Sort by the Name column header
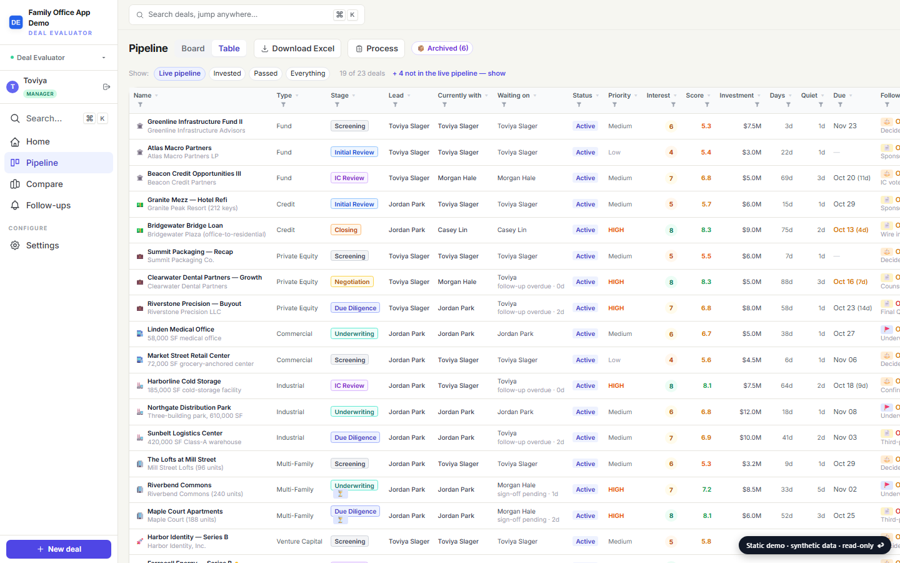Image resolution: width=900 pixels, height=563 pixels. (x=142, y=95)
